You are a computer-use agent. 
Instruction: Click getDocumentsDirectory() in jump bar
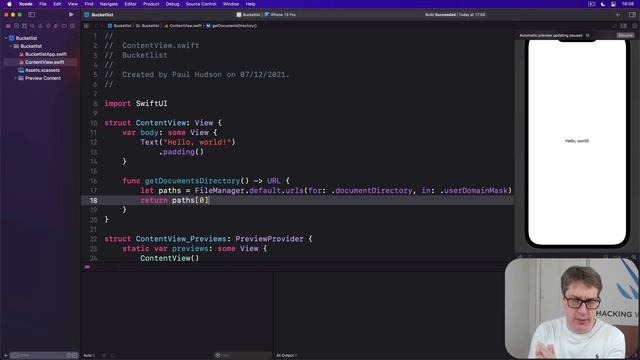click(x=232, y=26)
